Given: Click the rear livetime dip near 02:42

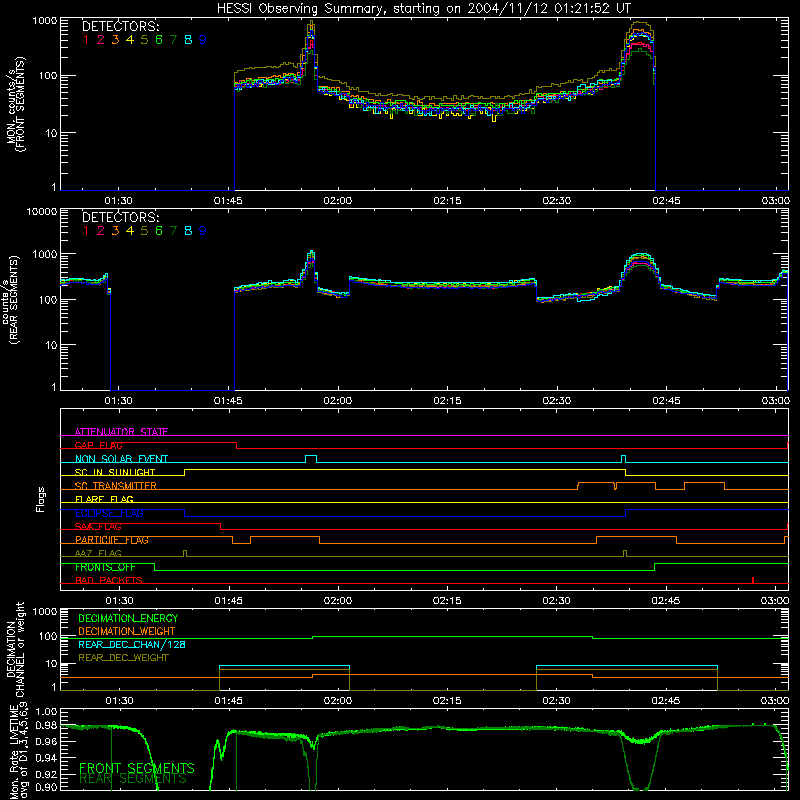Looking at the screenshot, I should point(640,763).
